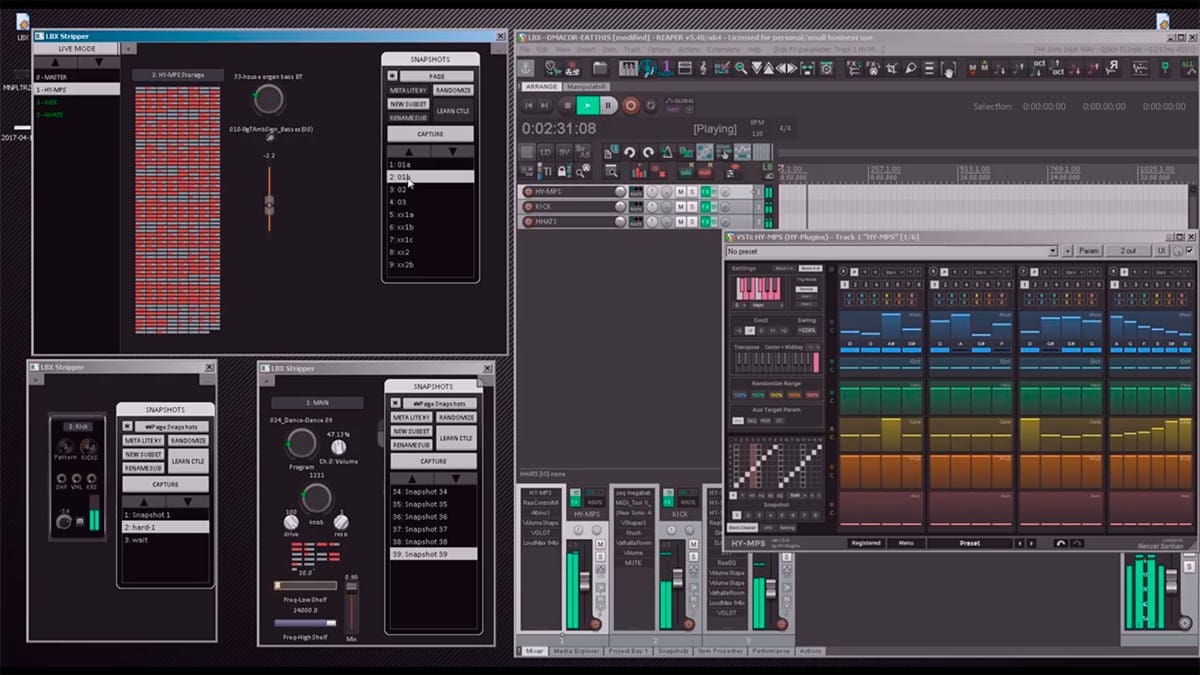Toggle the HY-MPS plugin bypass checkbox
The height and width of the screenshot is (675, 1200).
point(1190,251)
